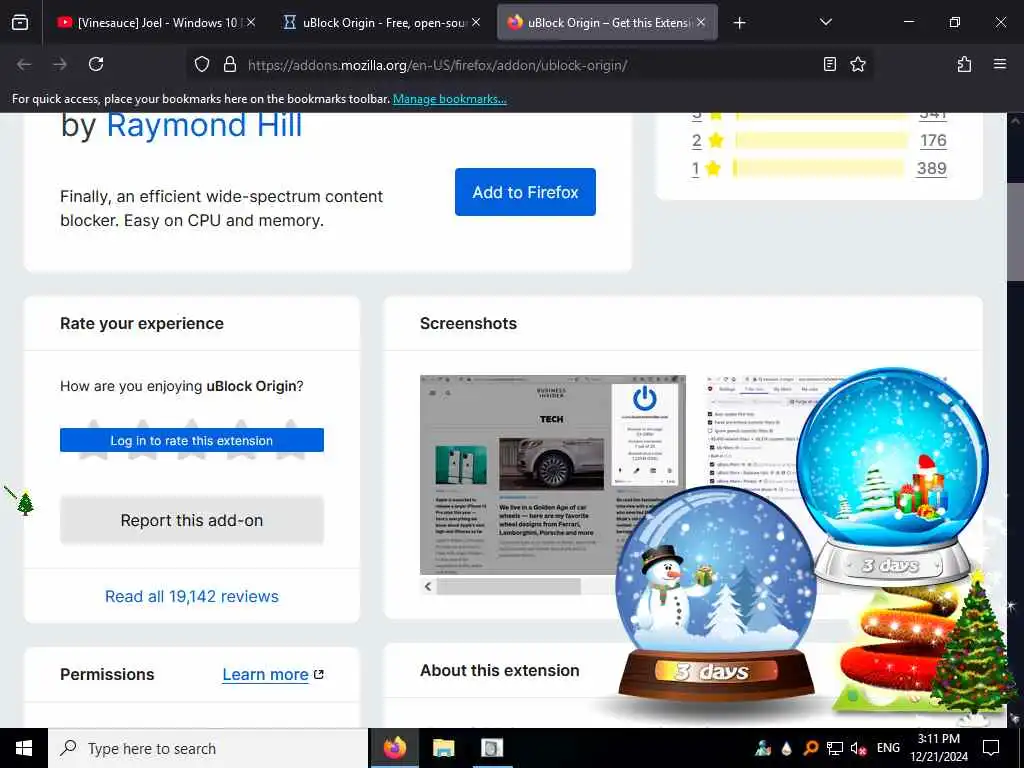Click the orange magnifier tray icon
The height and width of the screenshot is (768, 1024).
coord(810,748)
